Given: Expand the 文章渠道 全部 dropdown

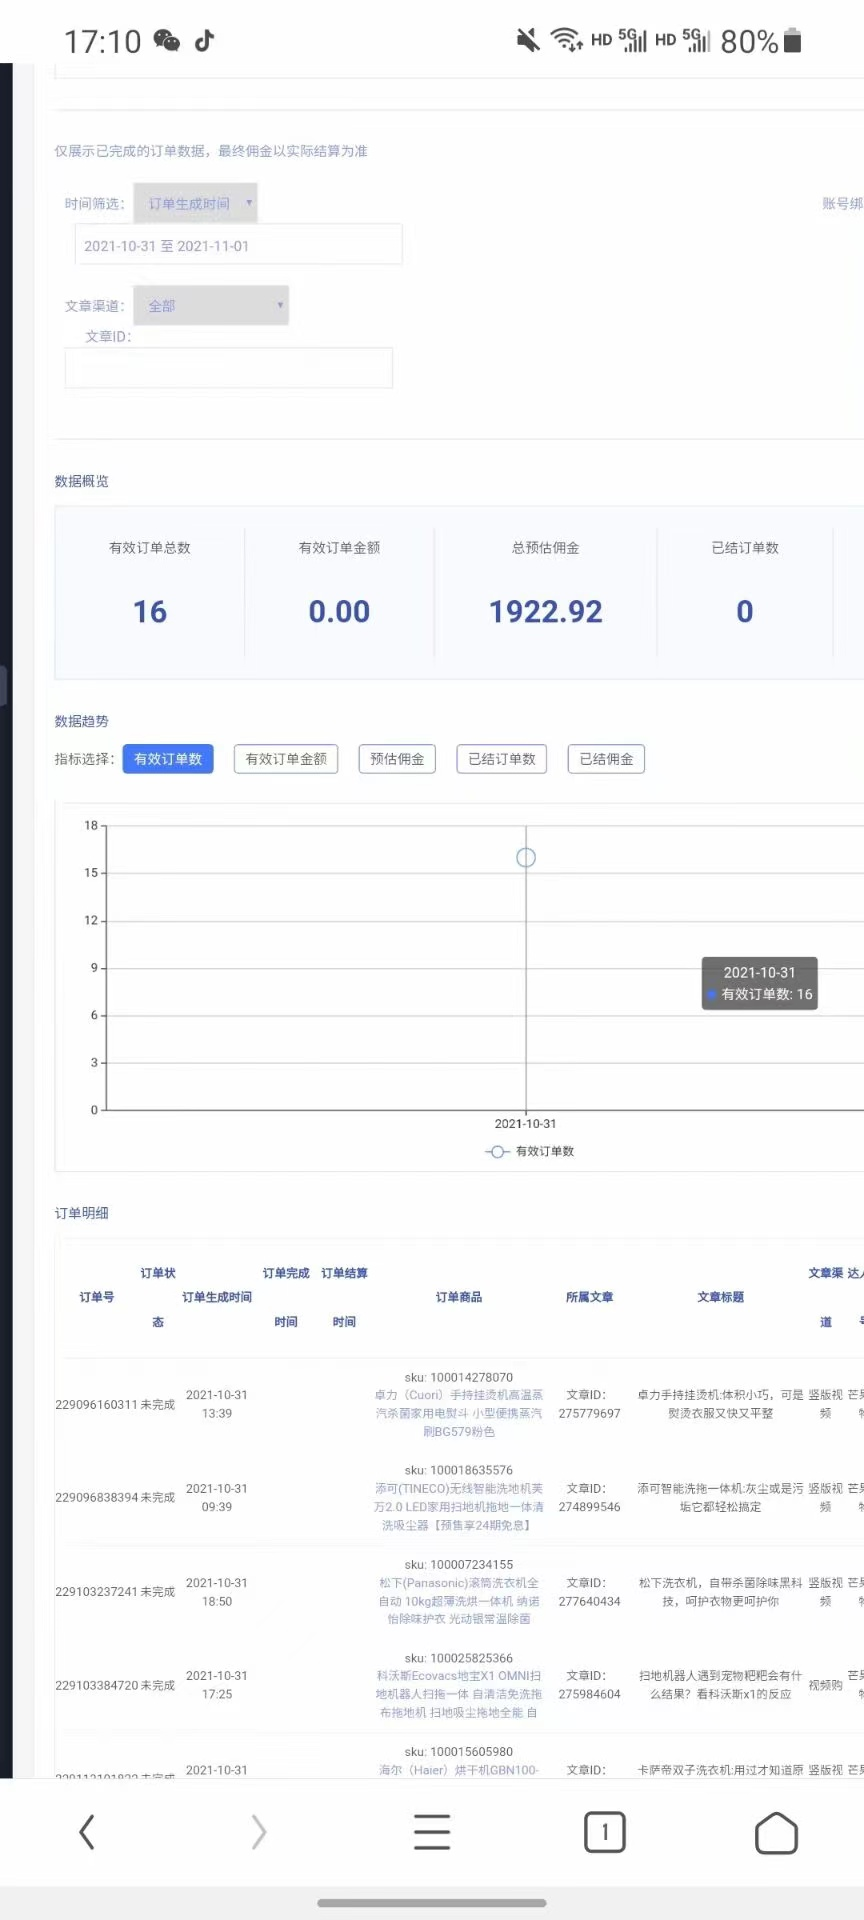Looking at the screenshot, I should tap(211, 306).
